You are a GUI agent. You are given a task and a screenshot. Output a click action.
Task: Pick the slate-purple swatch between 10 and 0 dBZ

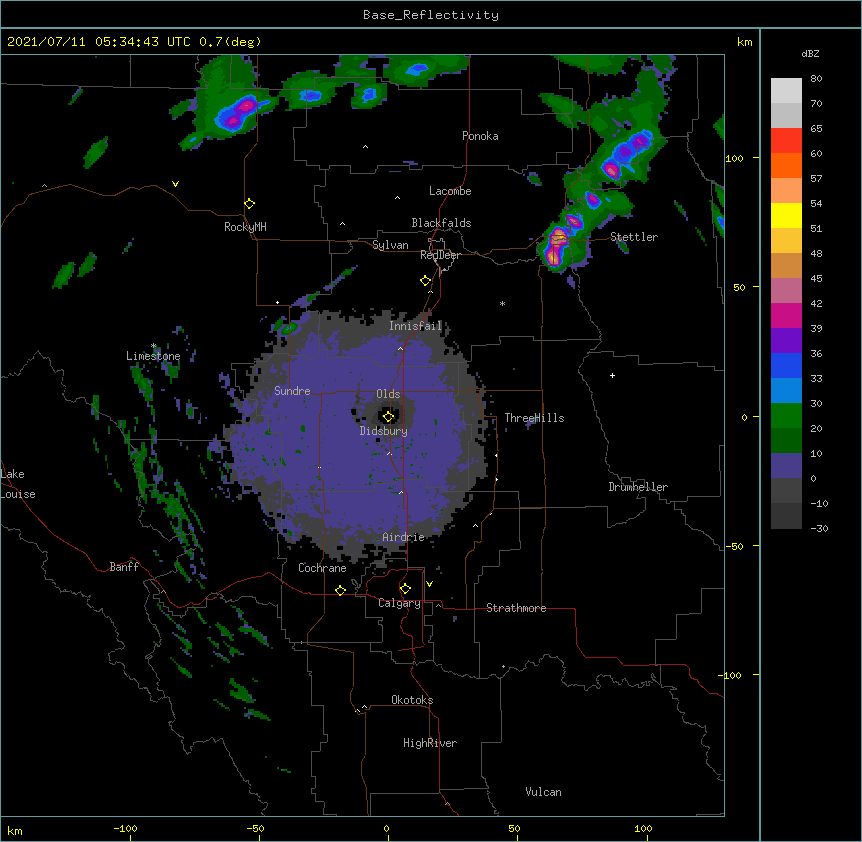tap(786, 466)
